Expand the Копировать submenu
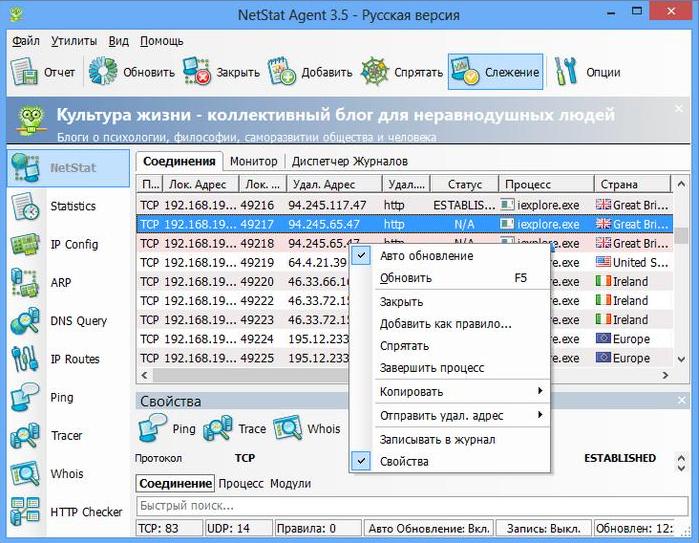Screen dimensions: 699x543 pos(449,392)
